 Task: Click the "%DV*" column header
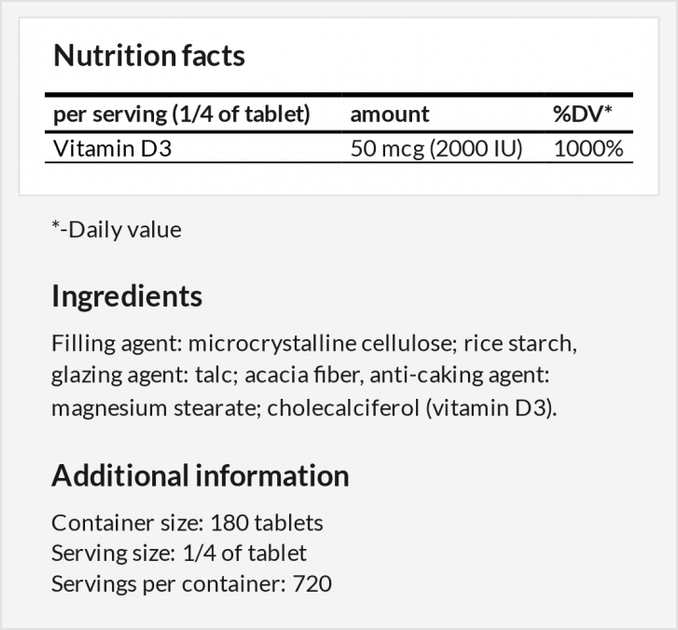(x=582, y=114)
